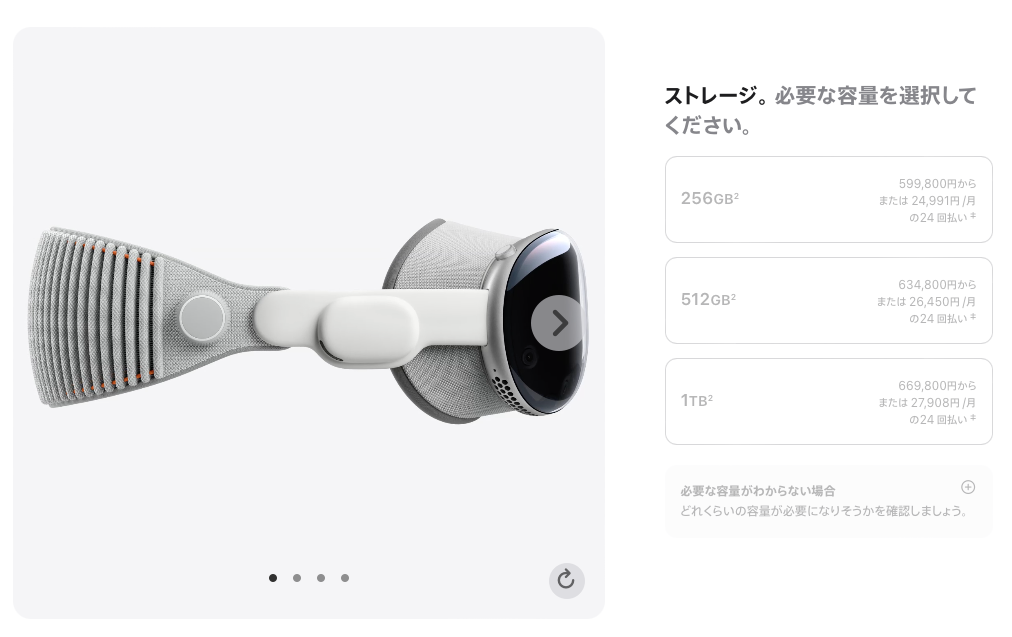This screenshot has width=1012, height=637.
Task: Pick the 1TB storage option
Action: pyautogui.click(x=829, y=401)
